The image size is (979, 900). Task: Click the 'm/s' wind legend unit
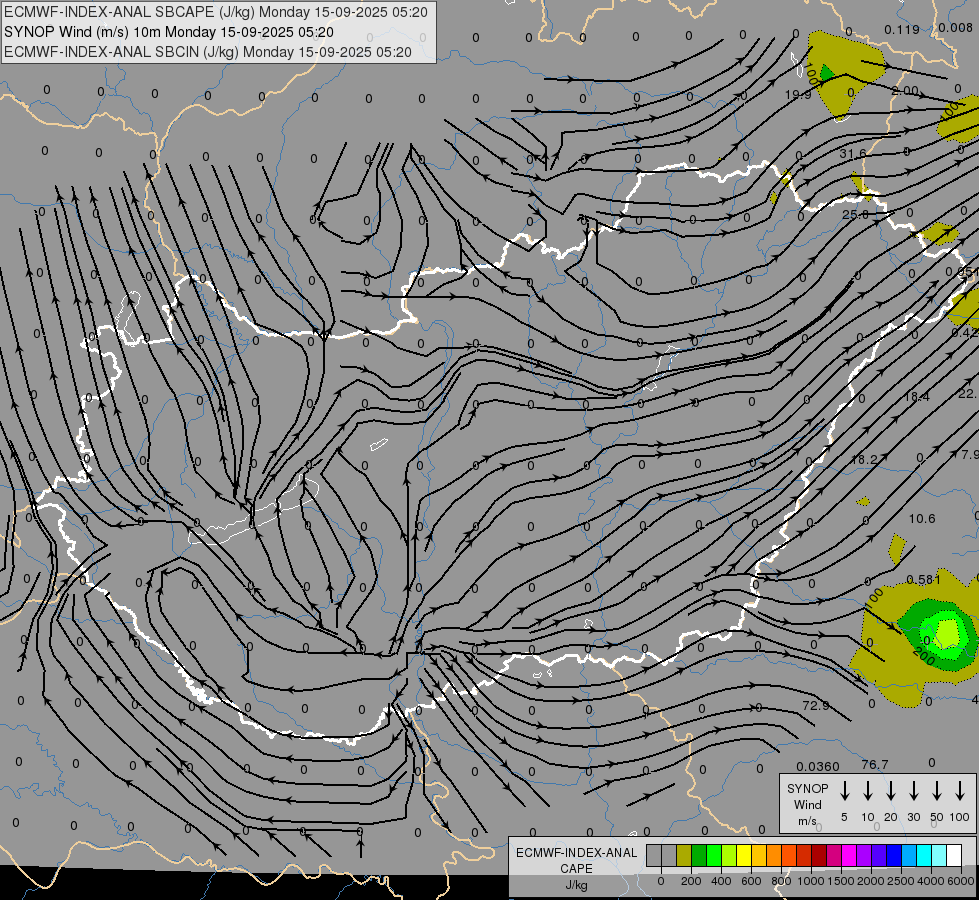pyautogui.click(x=807, y=821)
